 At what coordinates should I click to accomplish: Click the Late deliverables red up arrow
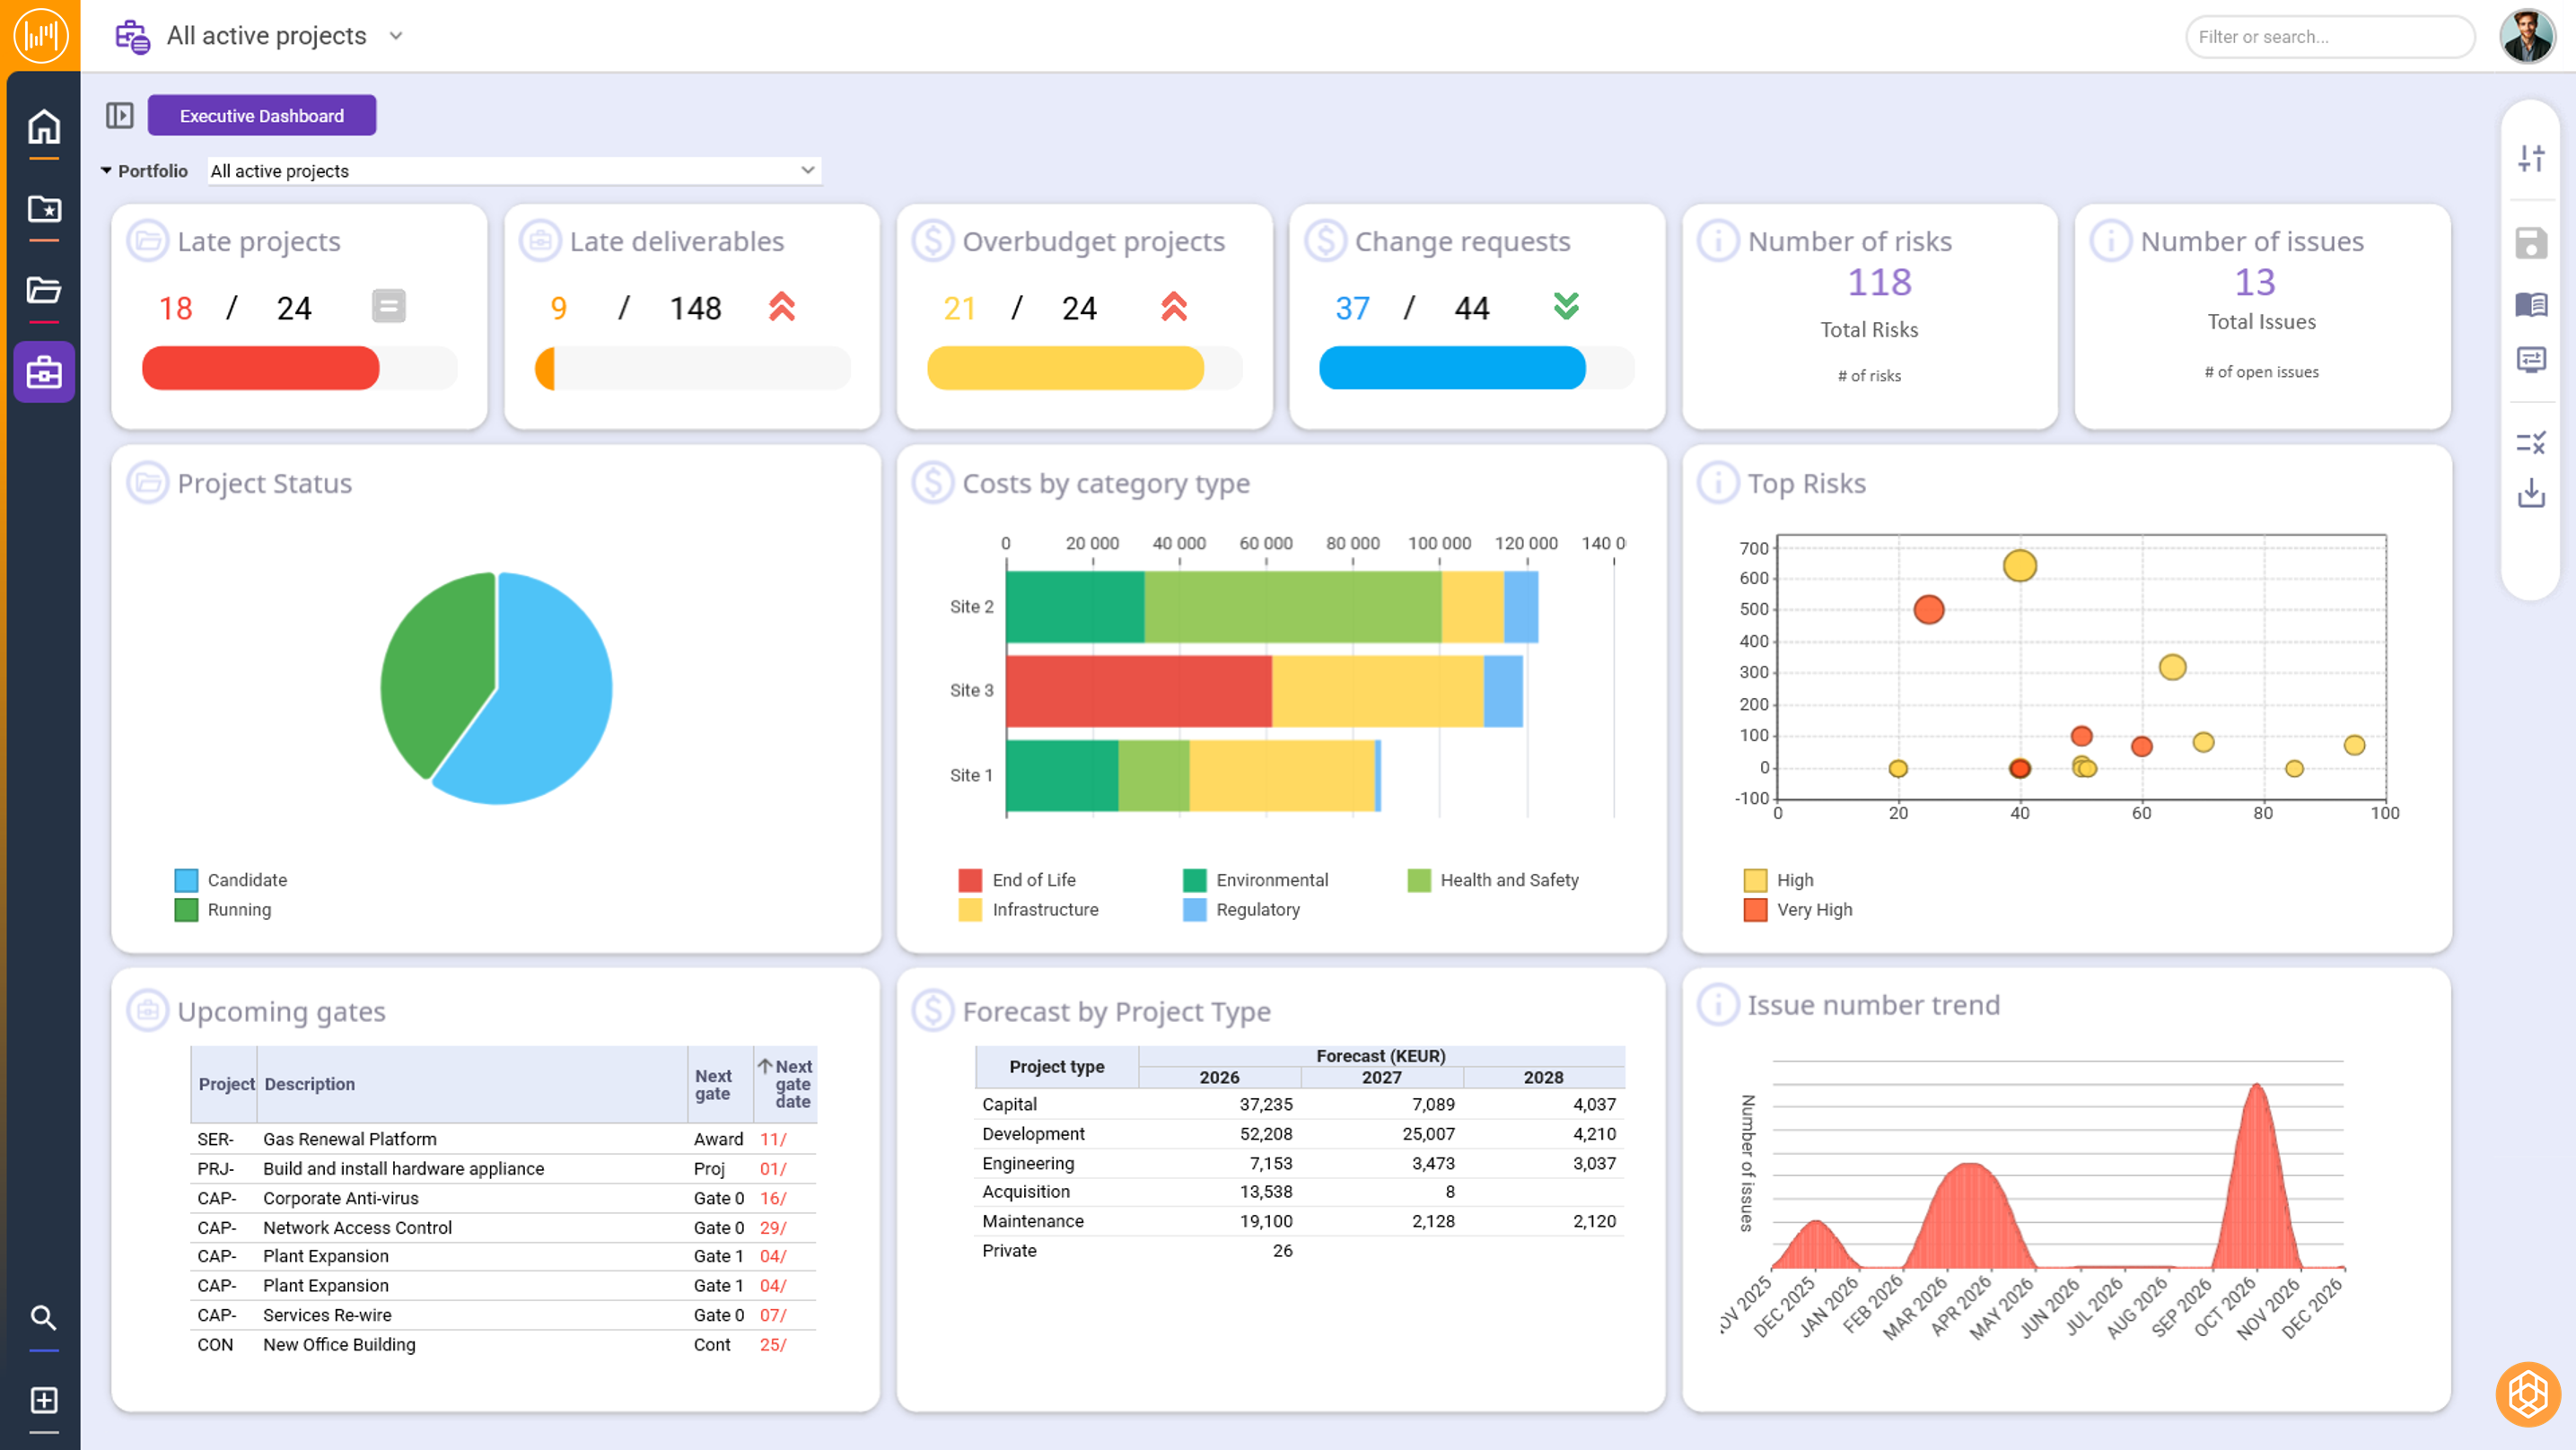[782, 306]
